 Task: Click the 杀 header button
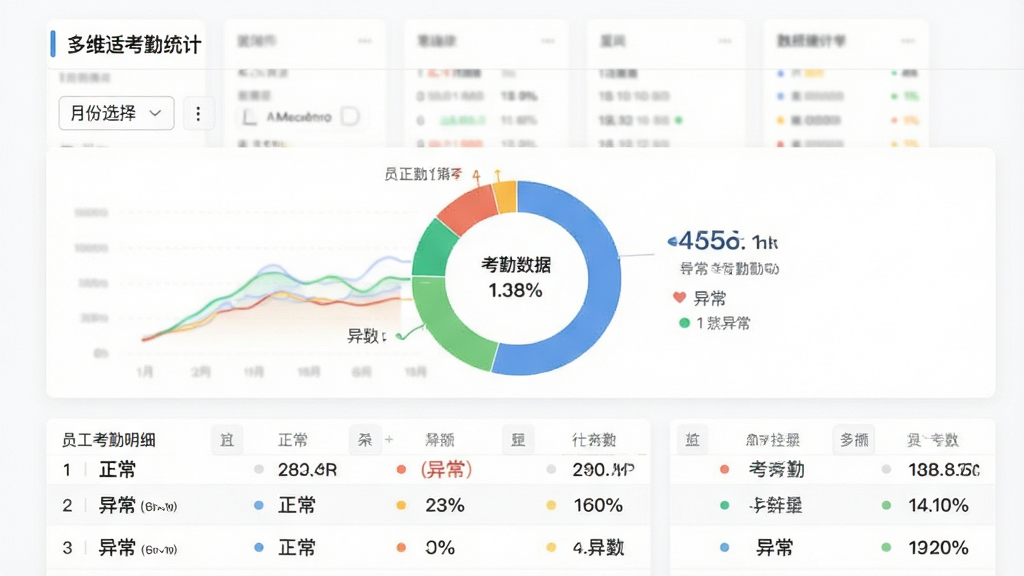(365, 440)
